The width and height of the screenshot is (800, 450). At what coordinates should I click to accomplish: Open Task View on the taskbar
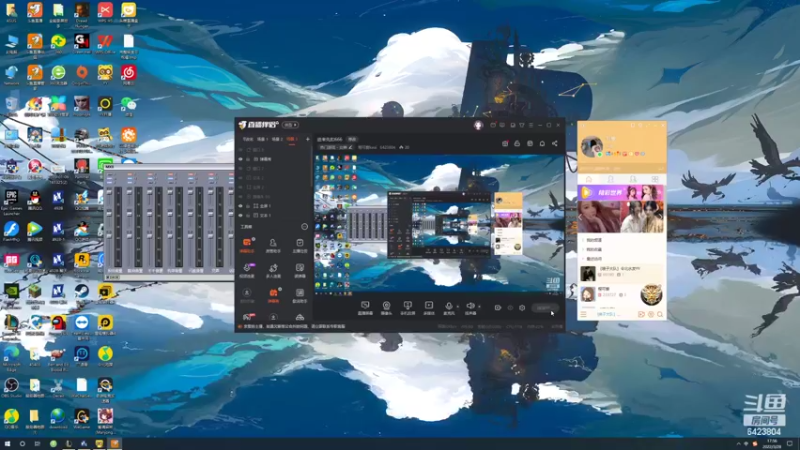(x=37, y=444)
